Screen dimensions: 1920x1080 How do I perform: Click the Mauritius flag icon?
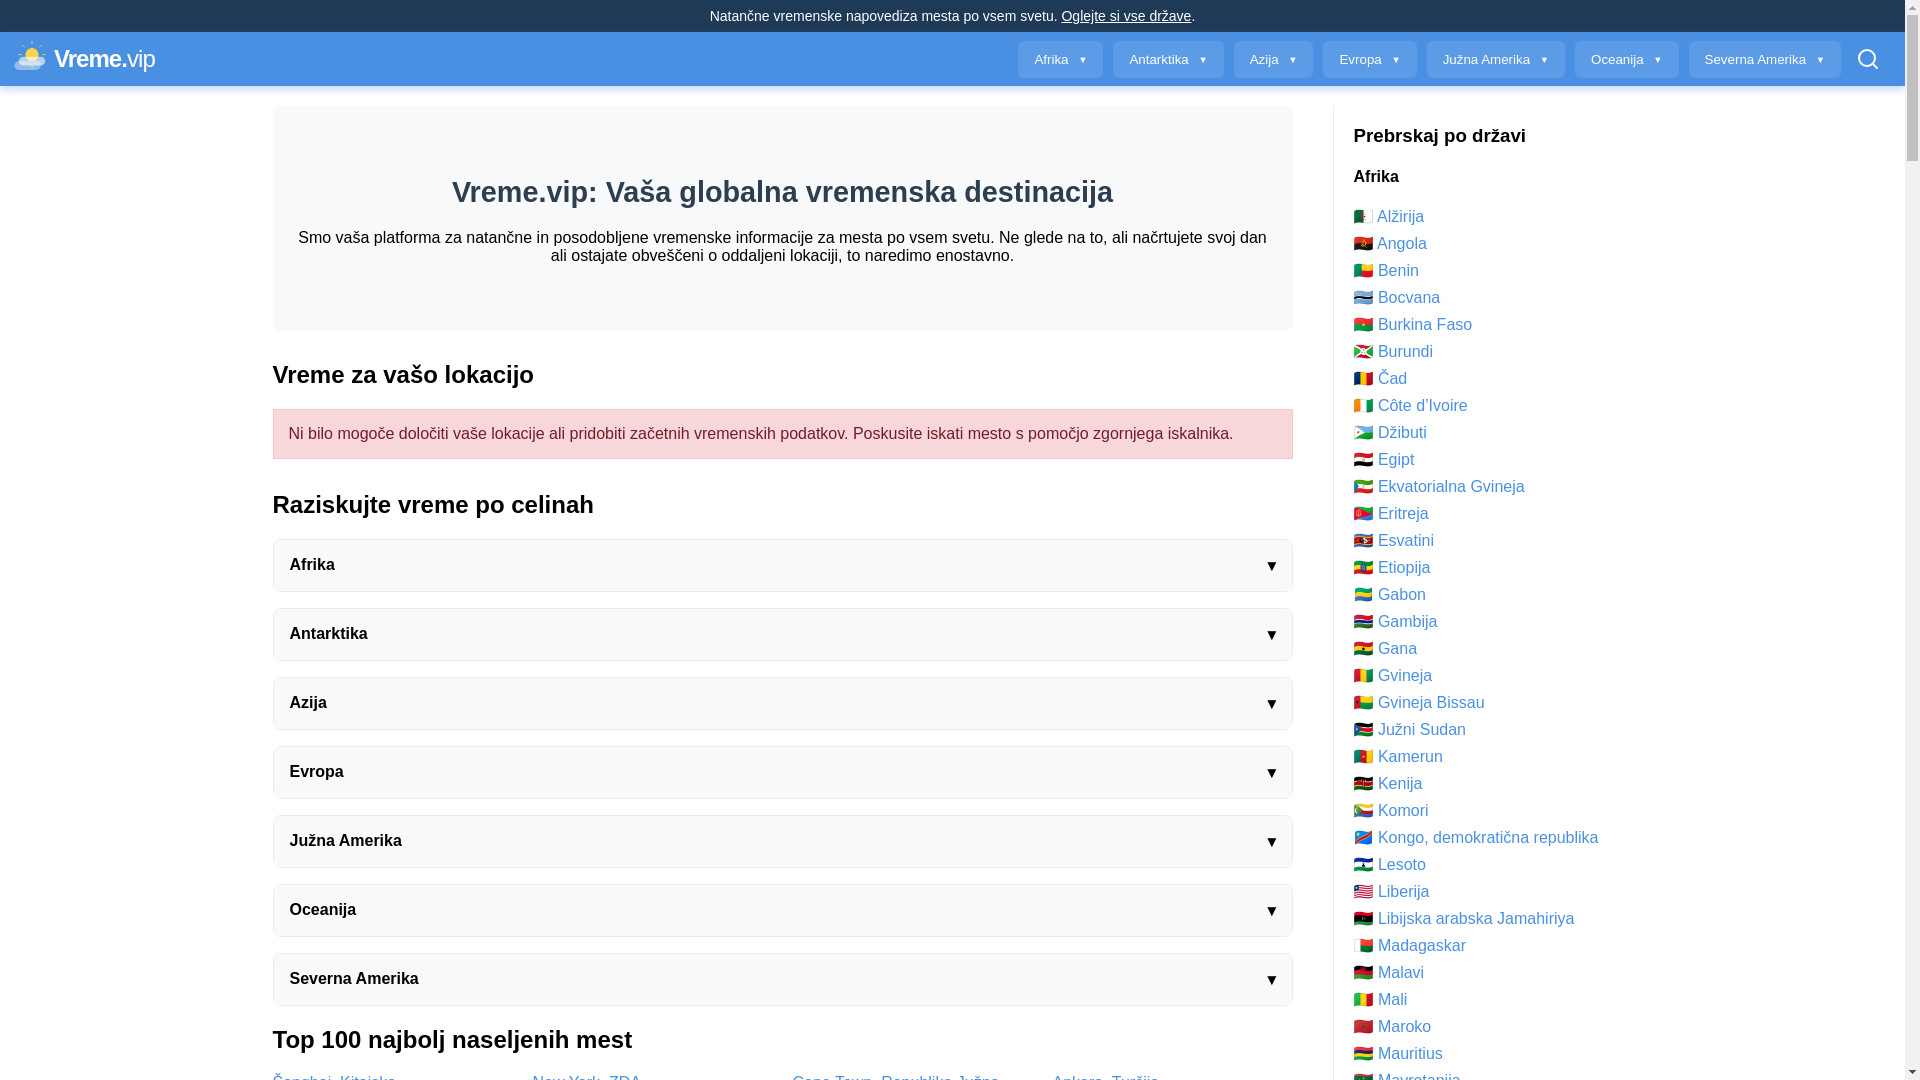pyautogui.click(x=1363, y=1054)
